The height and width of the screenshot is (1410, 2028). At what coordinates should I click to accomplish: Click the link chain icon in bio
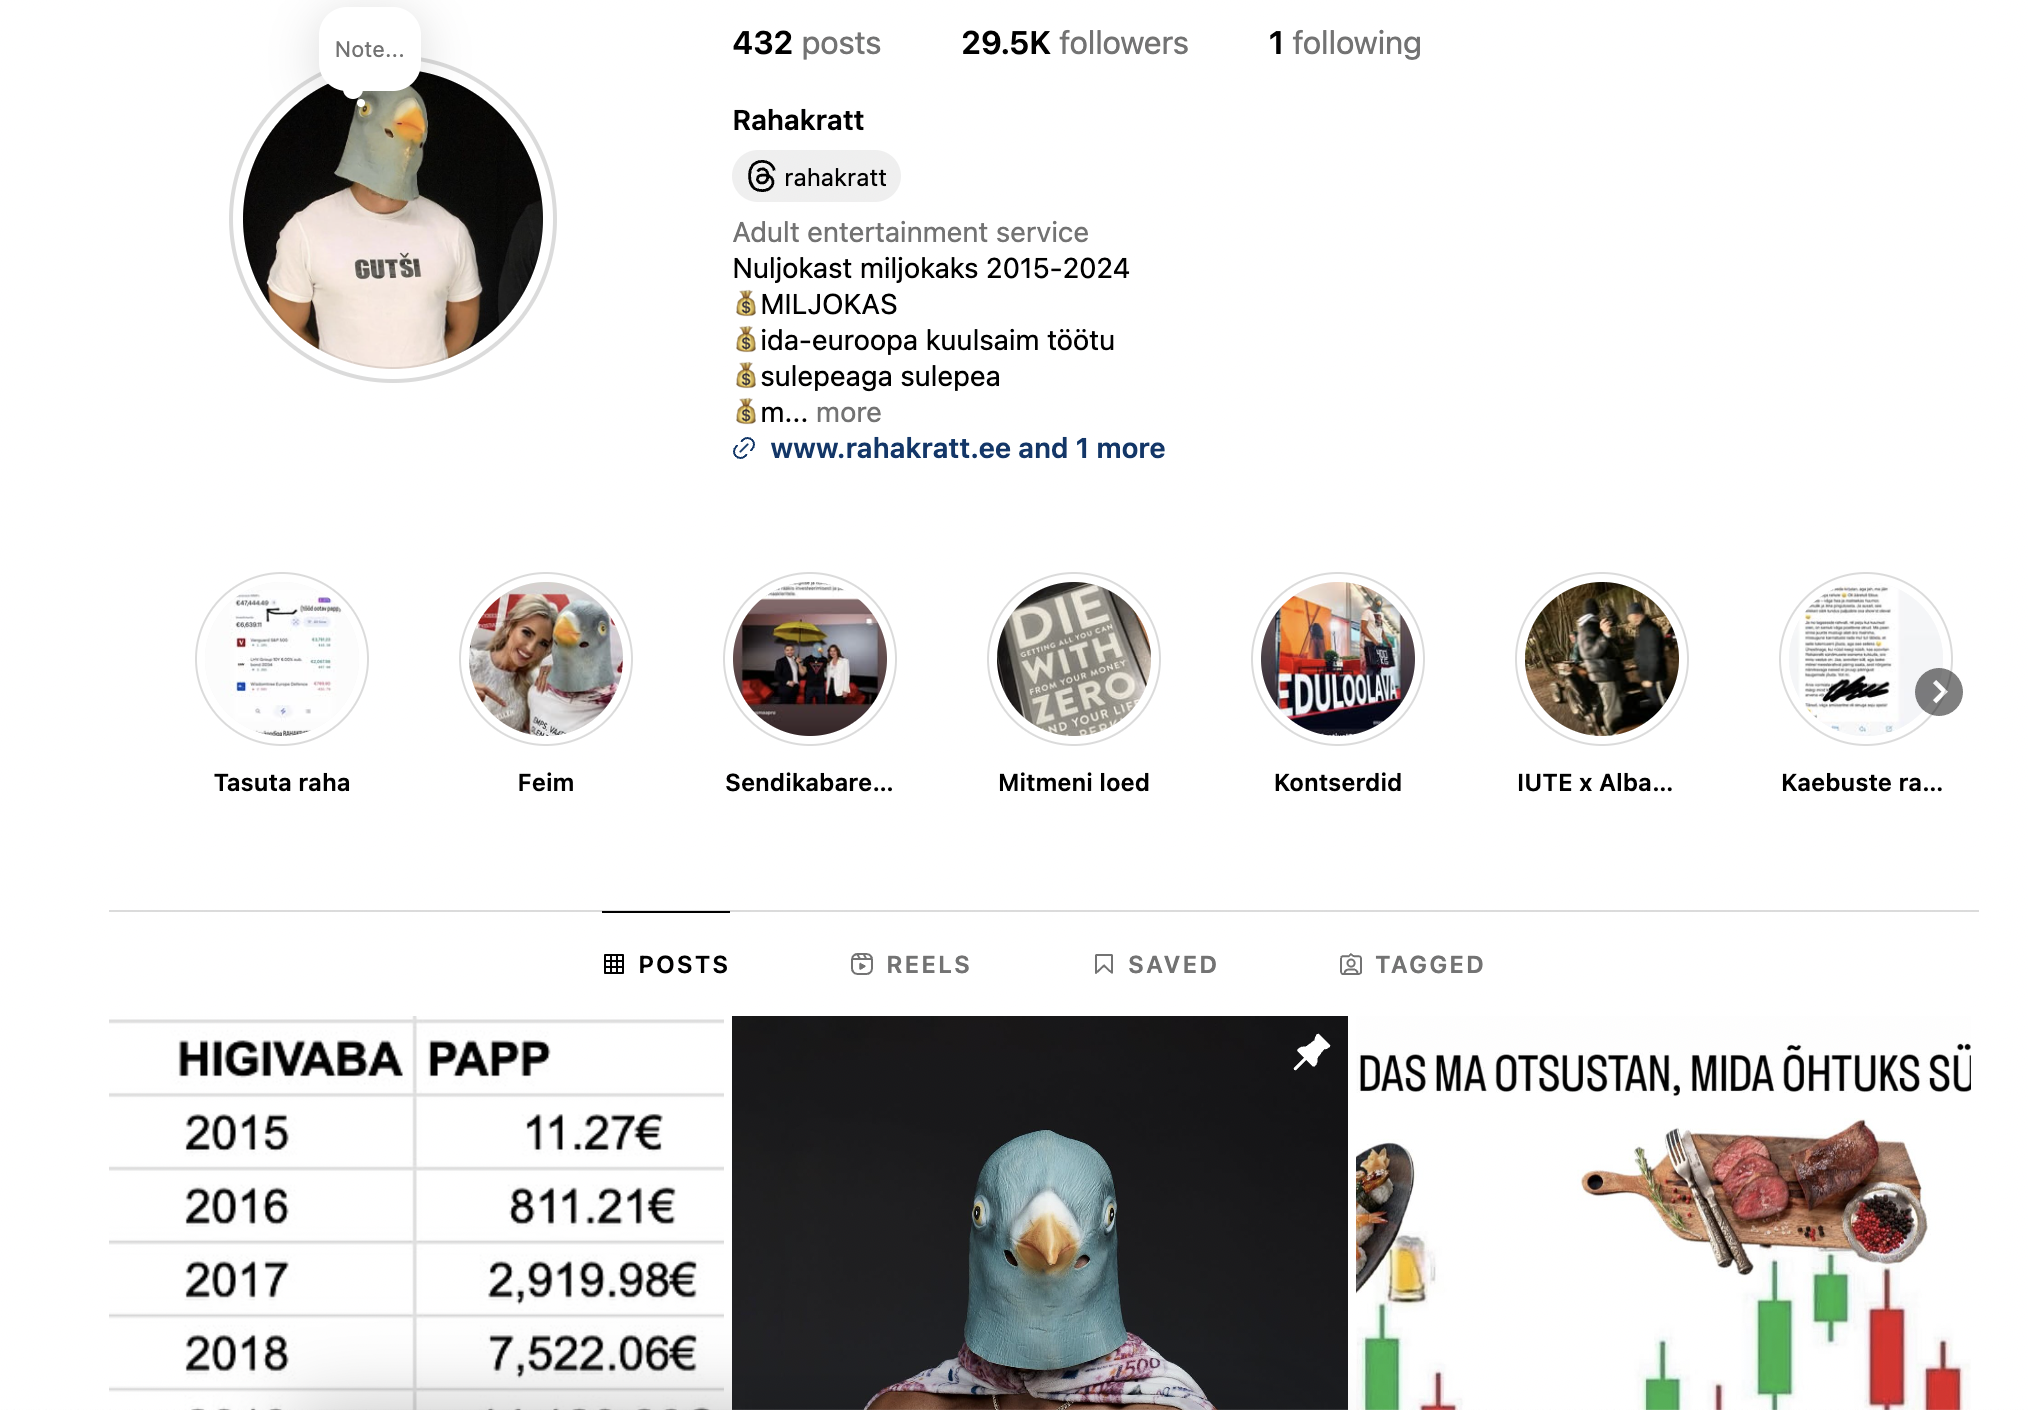[x=744, y=449]
